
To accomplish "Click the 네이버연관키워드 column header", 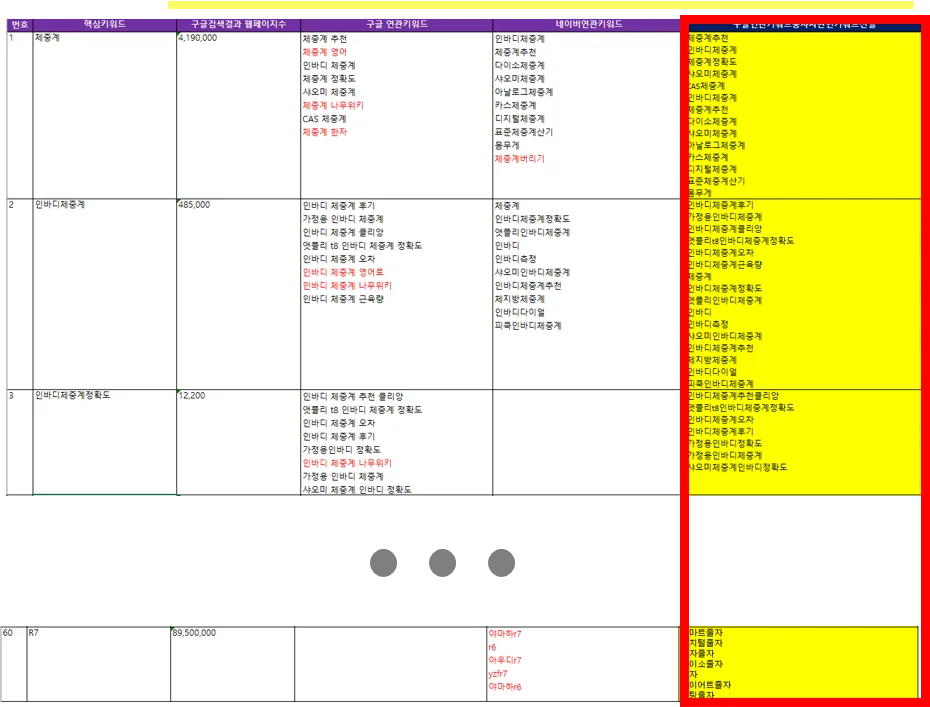I will (x=588, y=23).
